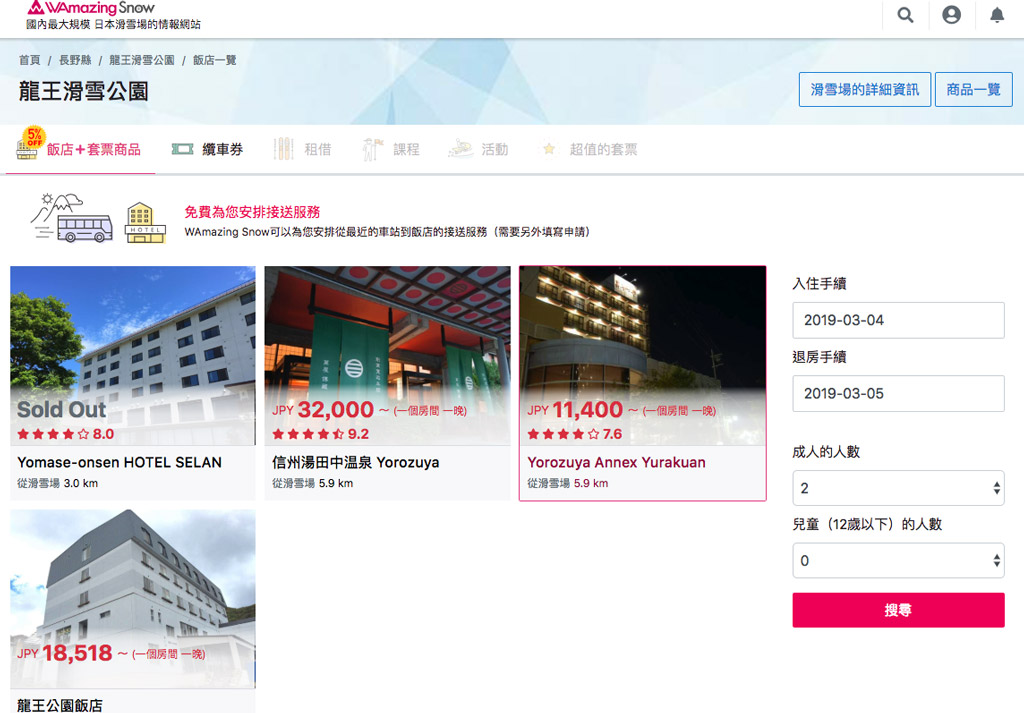The image size is (1024, 713).
Task: Switch to the 活動 activities tab
Action: point(494,149)
